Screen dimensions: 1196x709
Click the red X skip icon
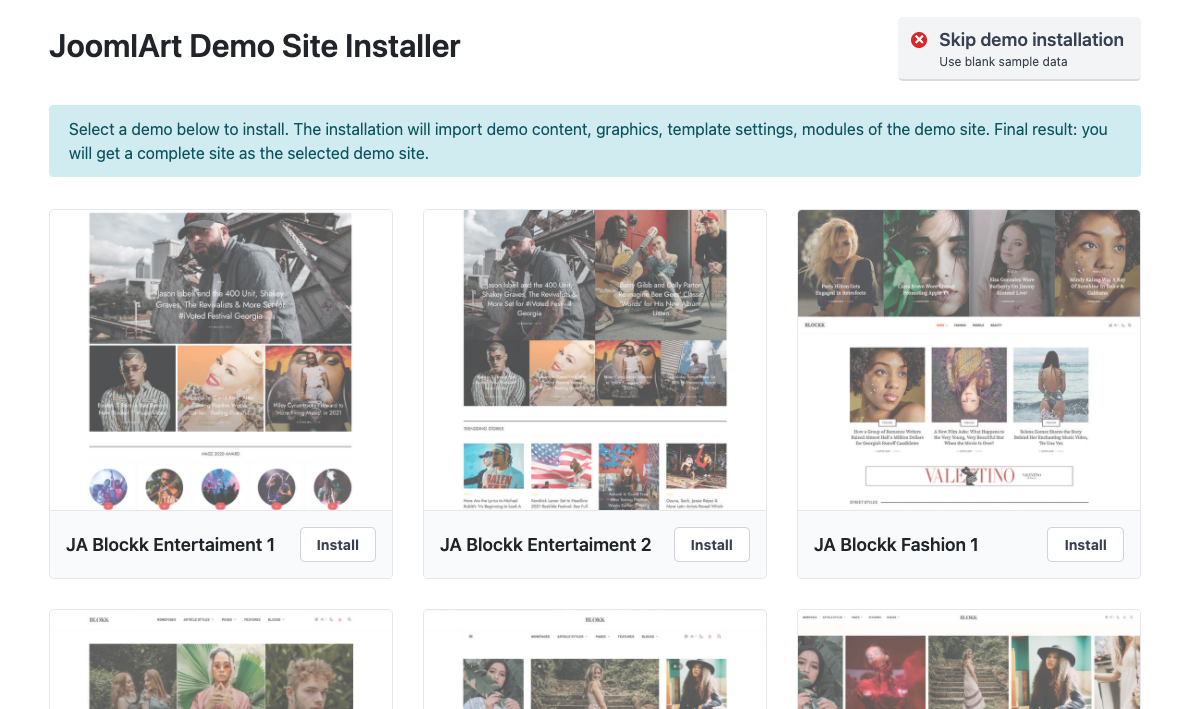(919, 40)
